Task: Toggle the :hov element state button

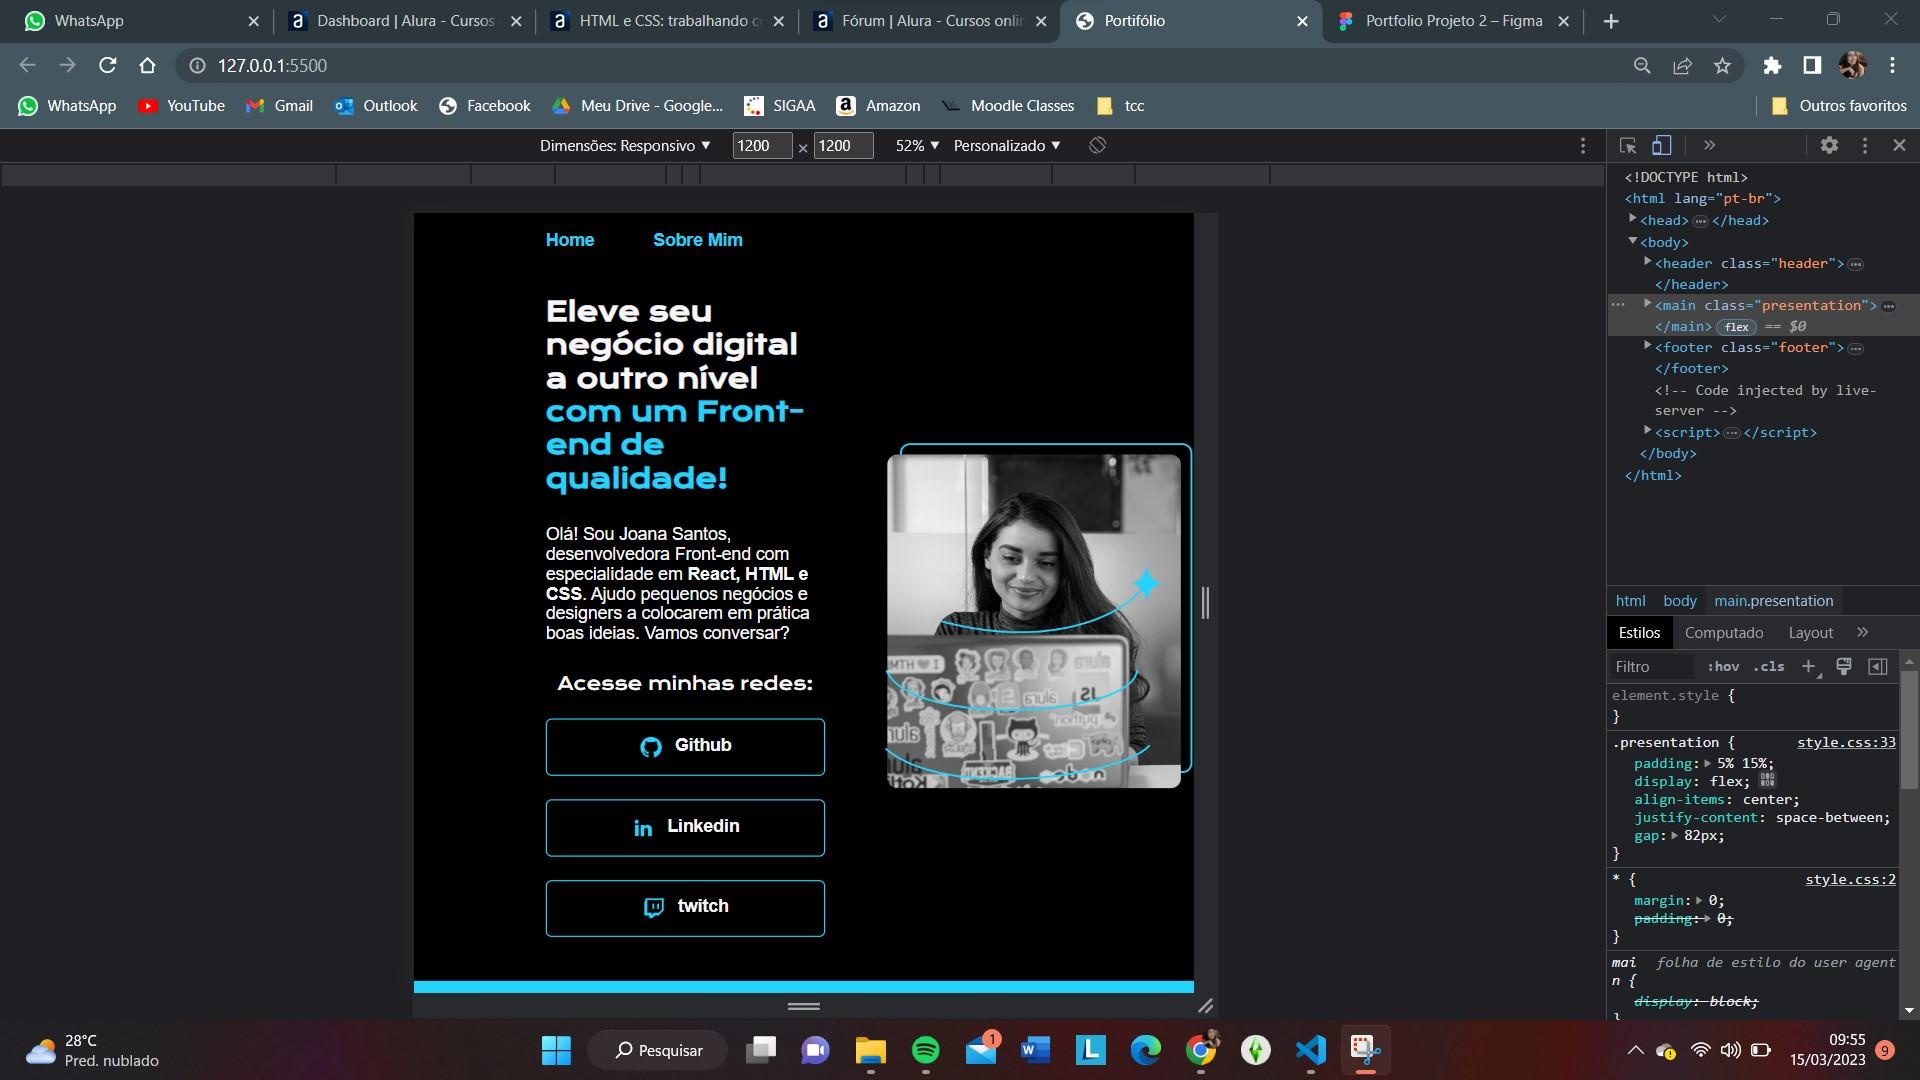Action: click(1723, 667)
